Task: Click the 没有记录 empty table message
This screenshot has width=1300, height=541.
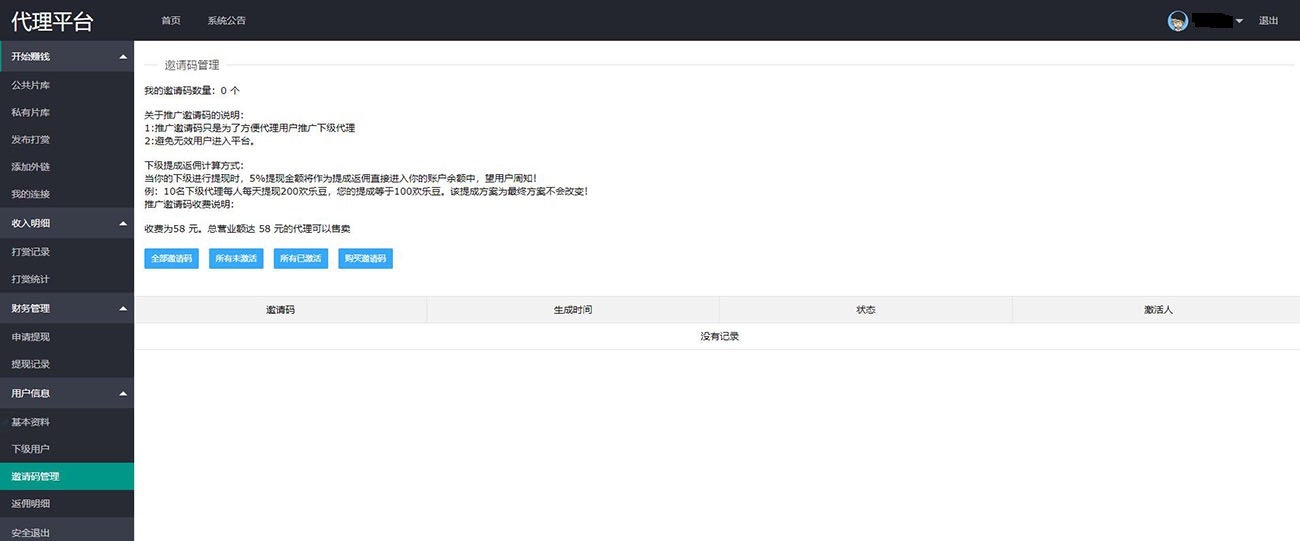Action: tap(720, 336)
